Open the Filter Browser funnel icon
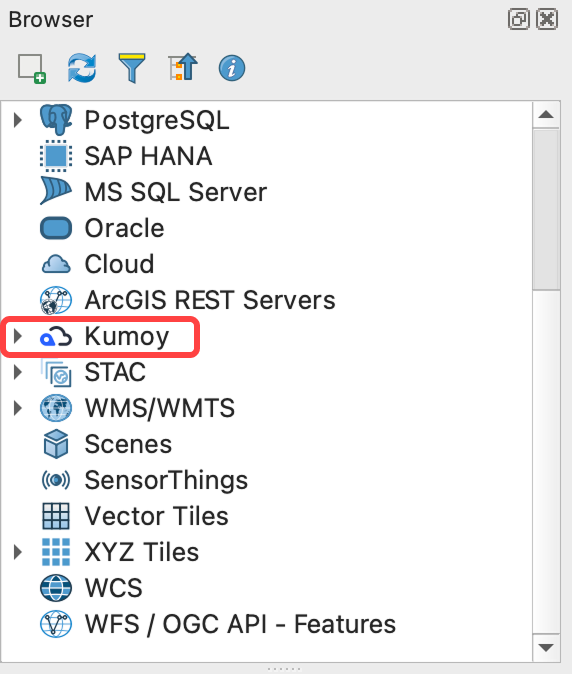 click(x=132, y=68)
